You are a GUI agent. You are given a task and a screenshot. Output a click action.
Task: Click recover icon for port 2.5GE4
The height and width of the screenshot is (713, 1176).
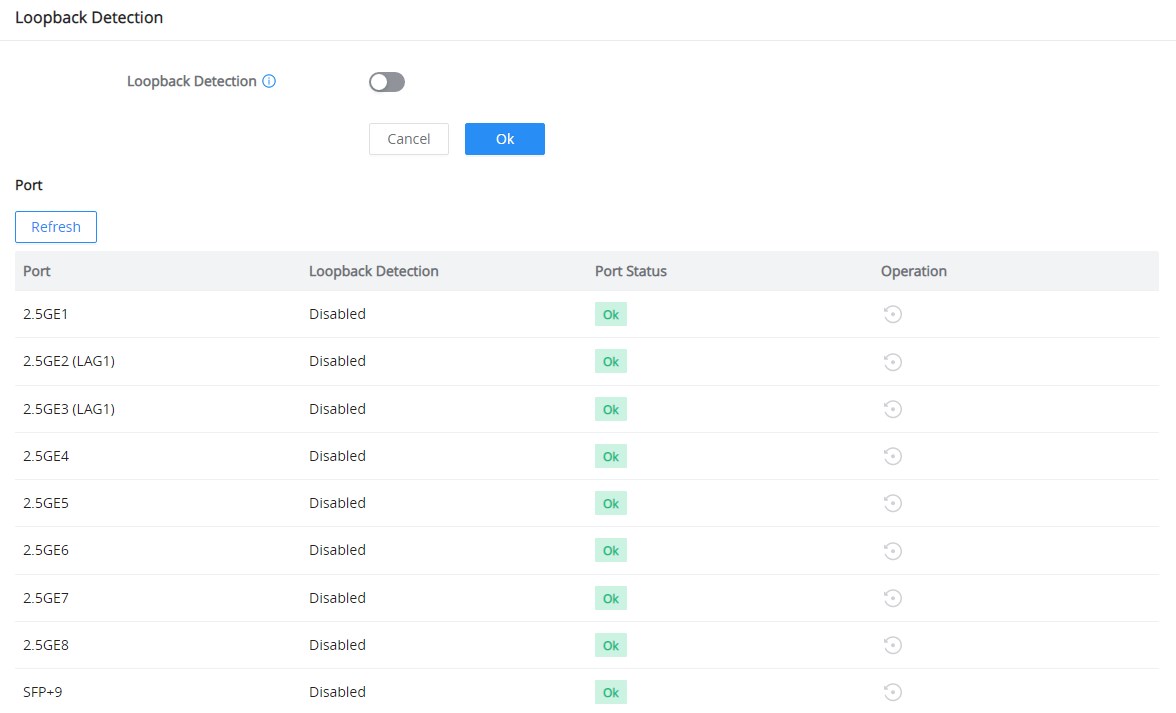[x=892, y=456]
